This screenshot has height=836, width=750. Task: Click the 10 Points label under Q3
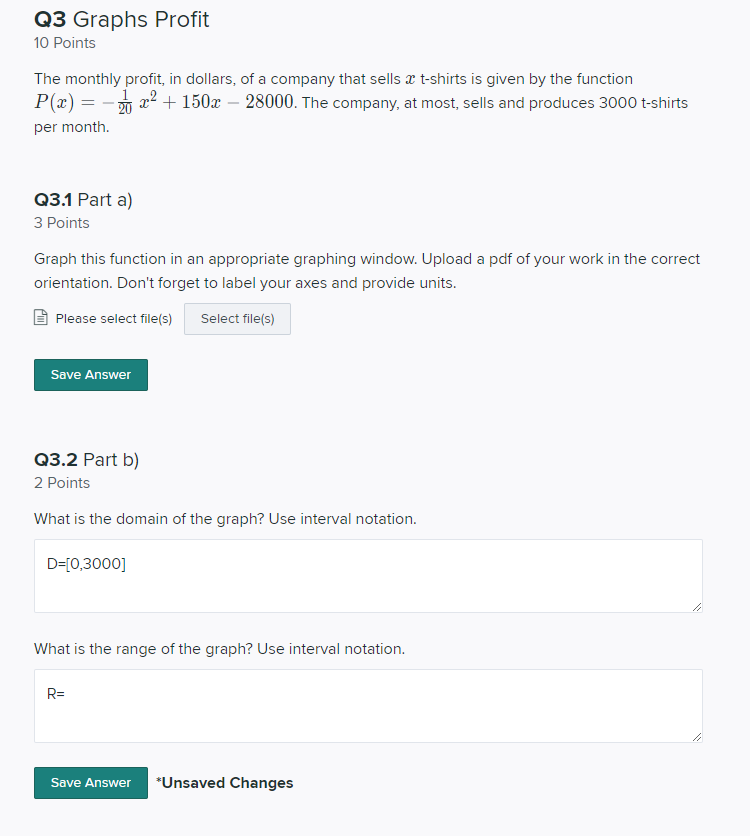[64, 43]
